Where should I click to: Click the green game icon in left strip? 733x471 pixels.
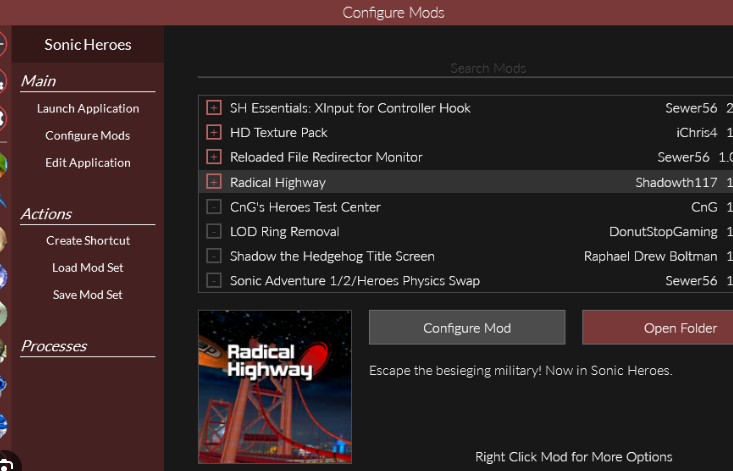(3, 163)
